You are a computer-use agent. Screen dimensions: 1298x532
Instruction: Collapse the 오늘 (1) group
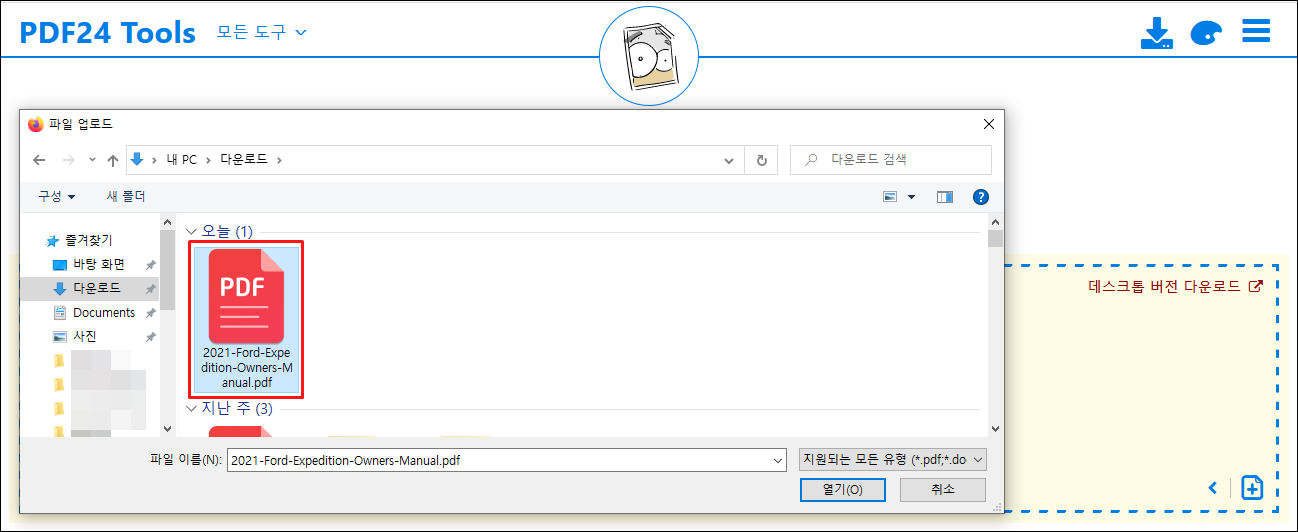coord(192,231)
